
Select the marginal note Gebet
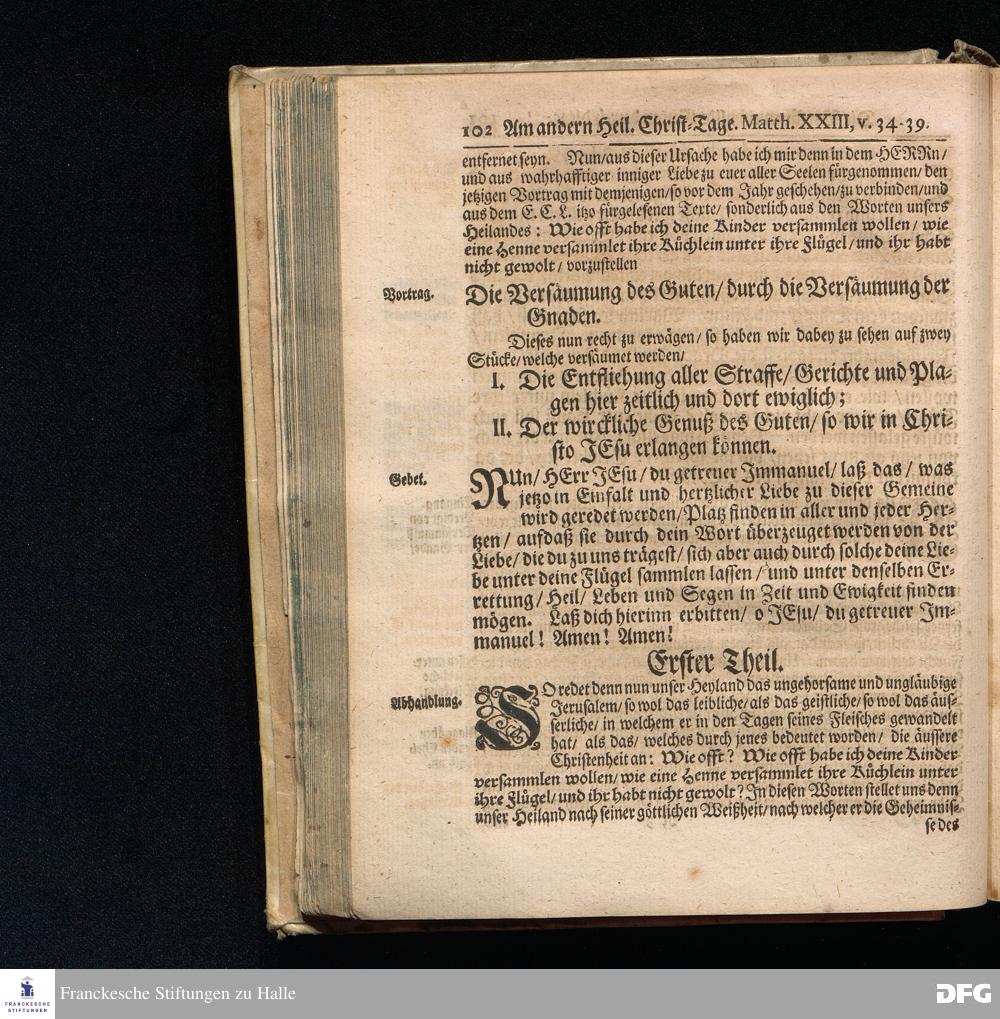(408, 479)
